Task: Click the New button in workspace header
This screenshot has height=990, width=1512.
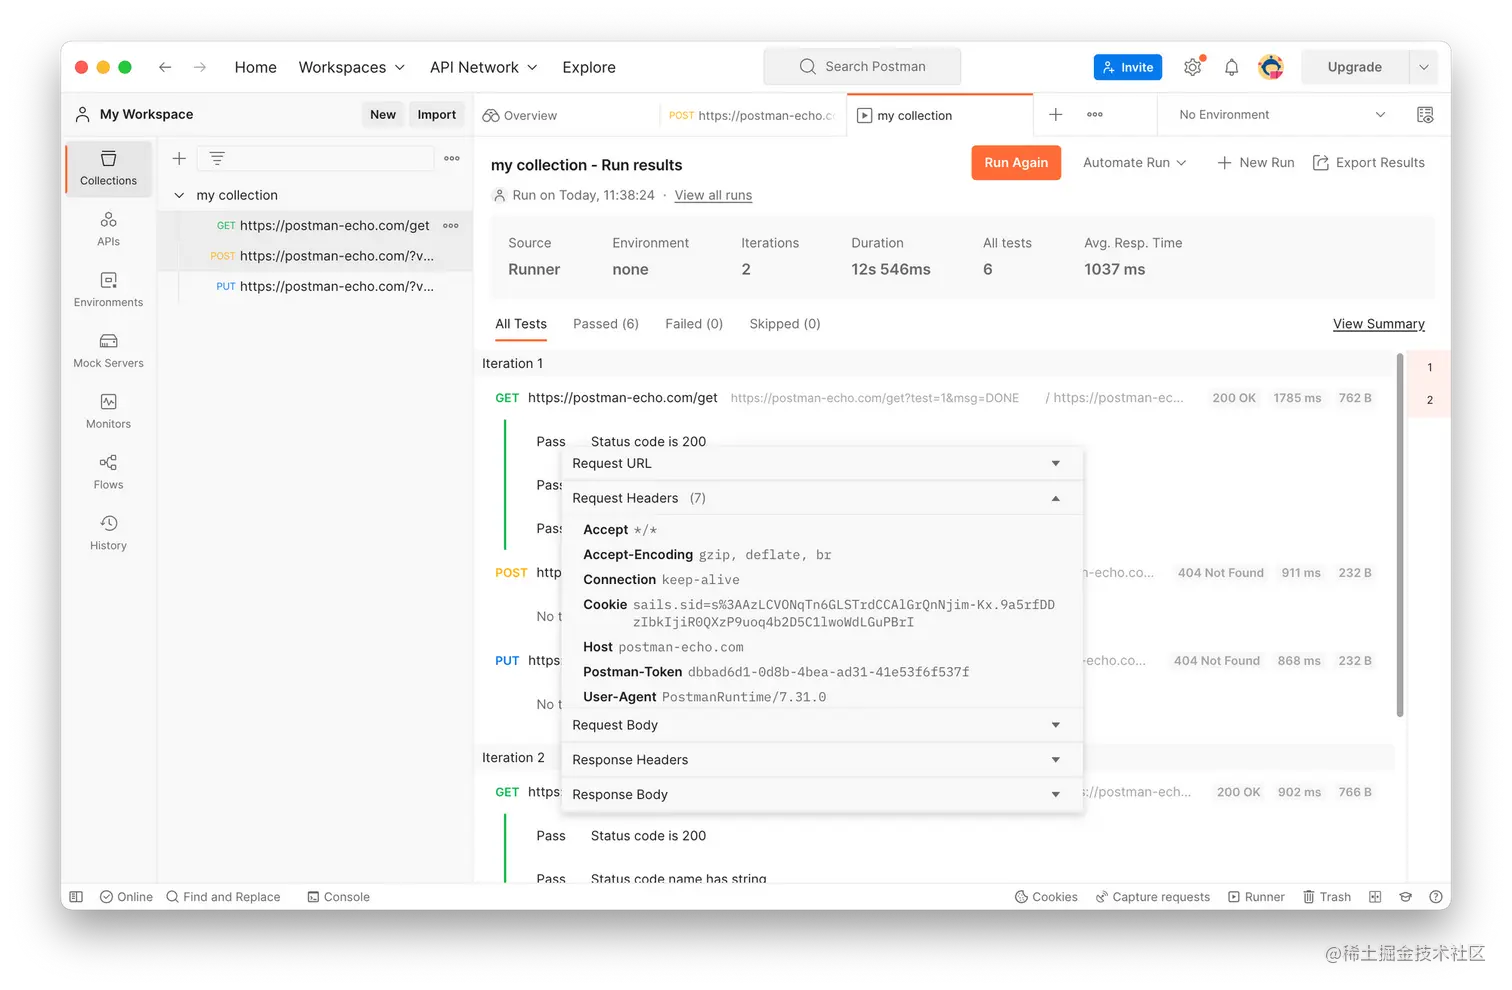Action: point(383,115)
